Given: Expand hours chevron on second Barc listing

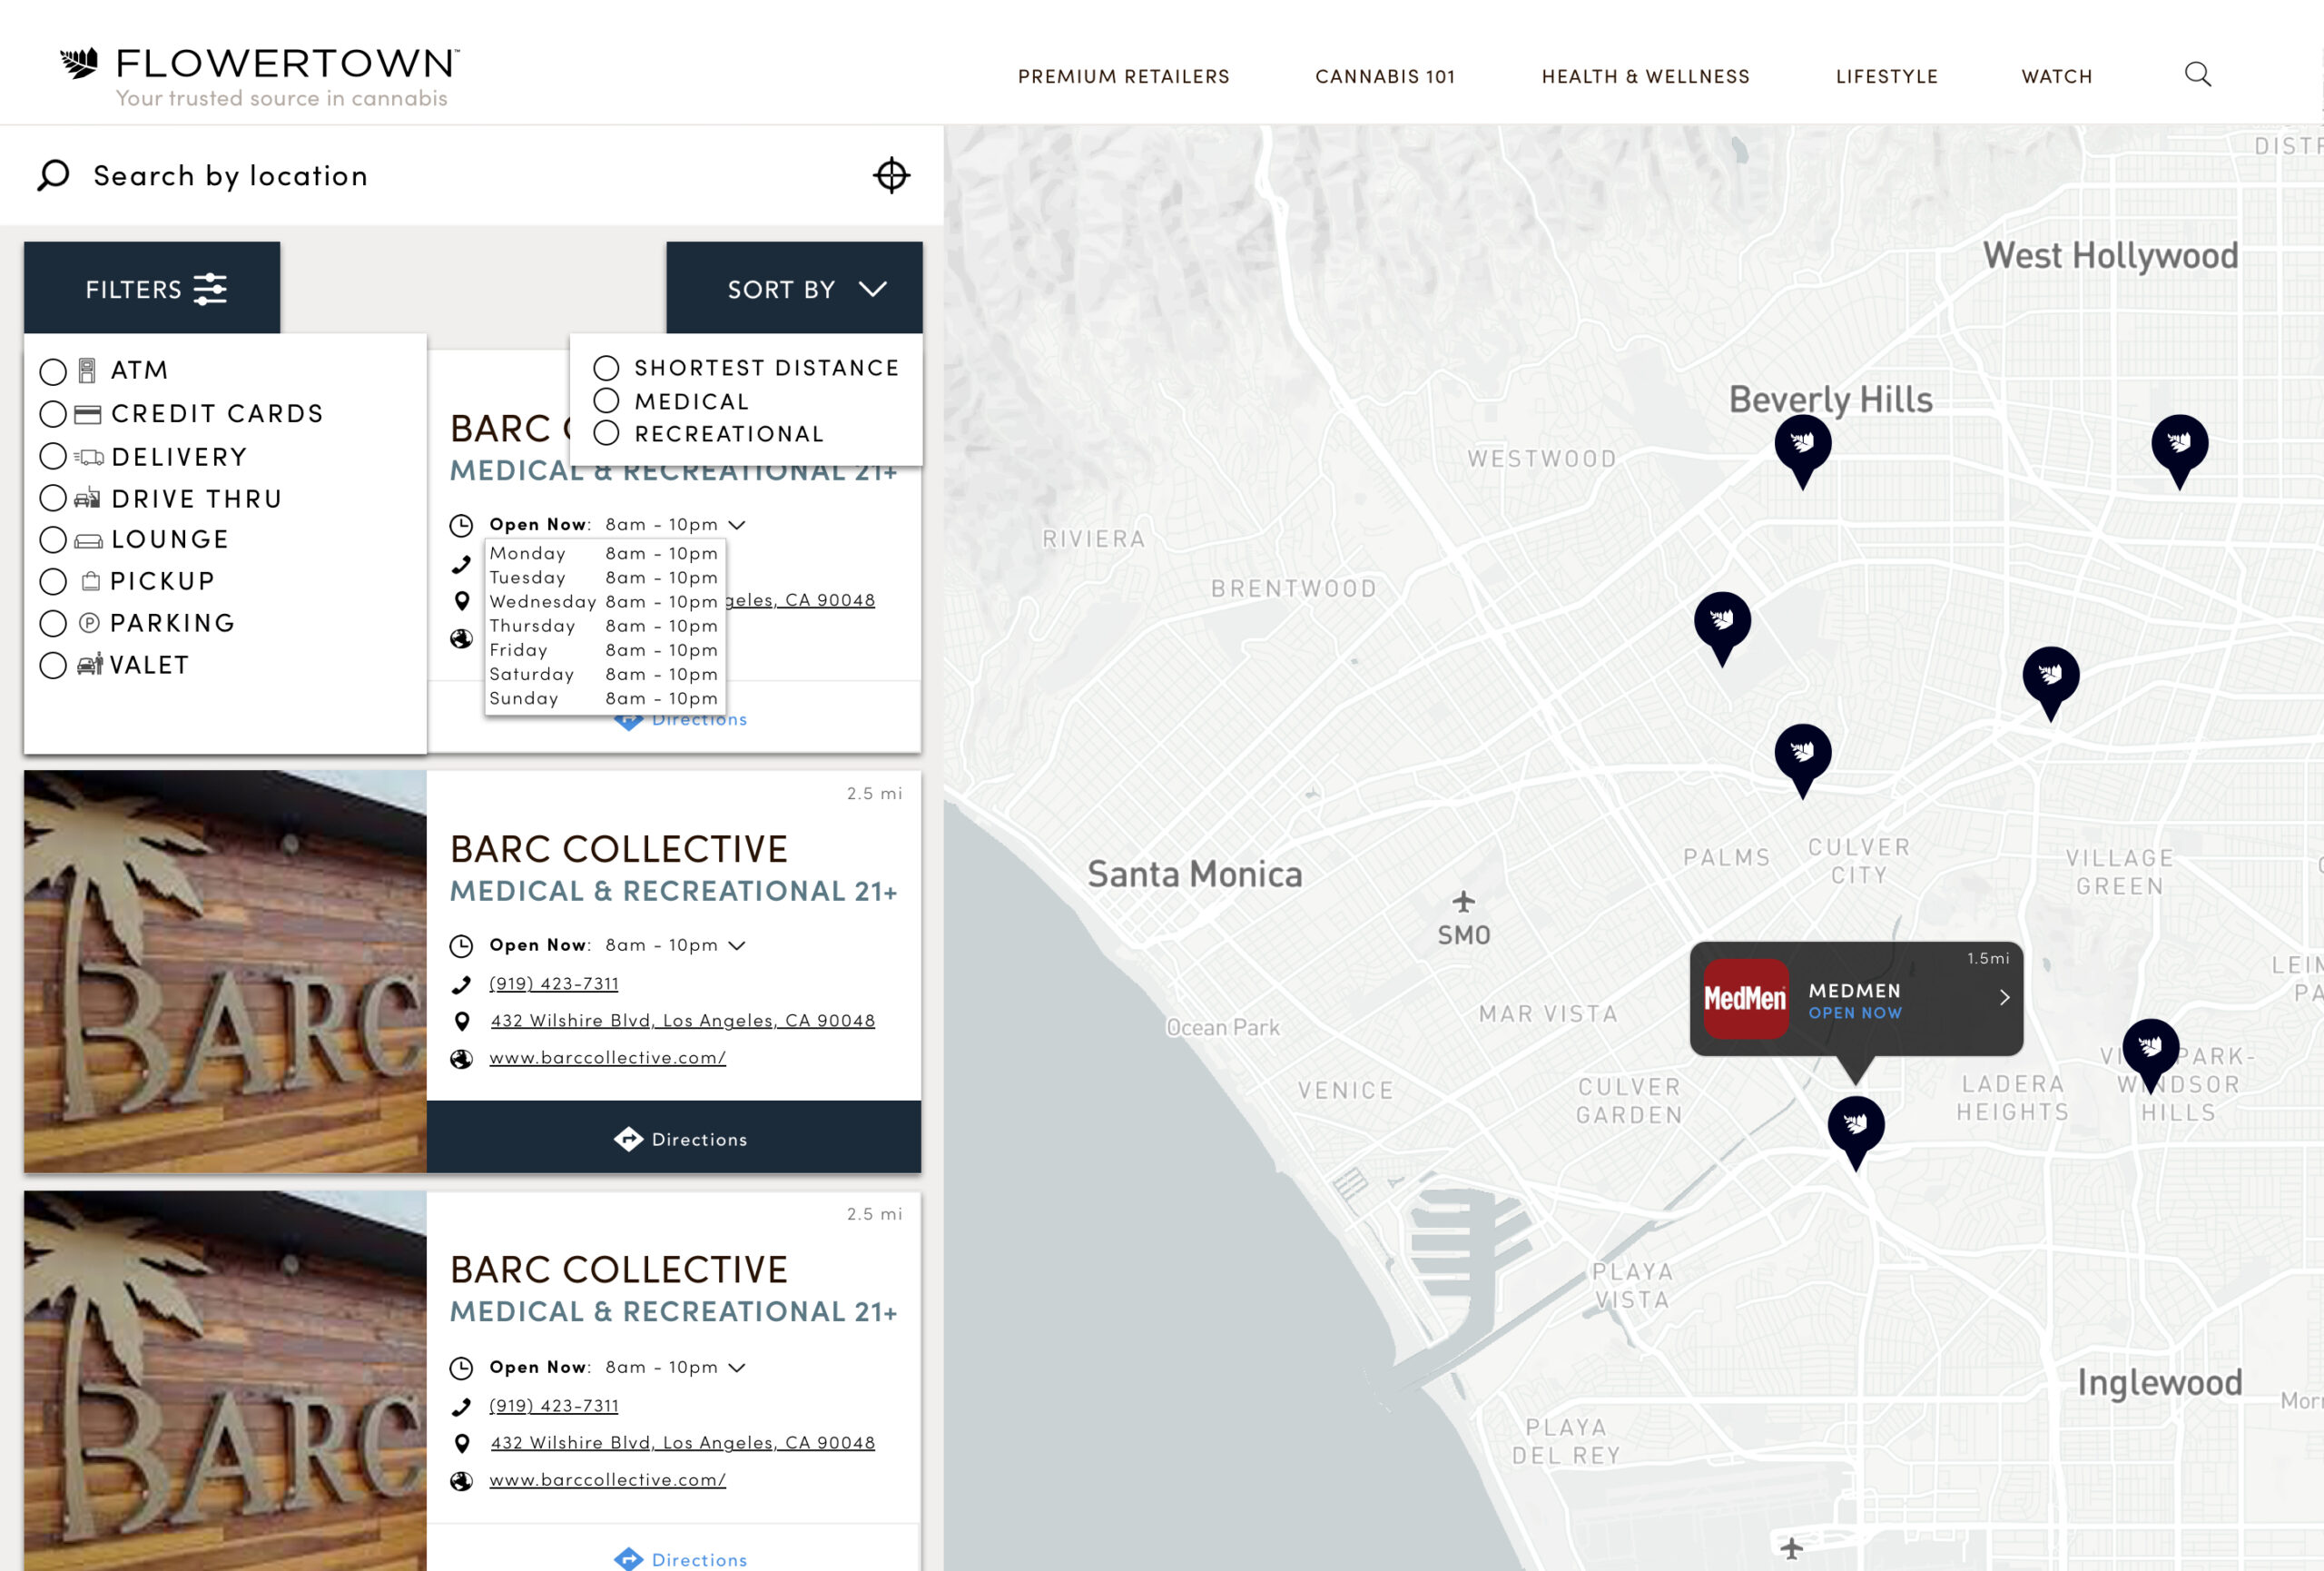Looking at the screenshot, I should click(x=737, y=946).
